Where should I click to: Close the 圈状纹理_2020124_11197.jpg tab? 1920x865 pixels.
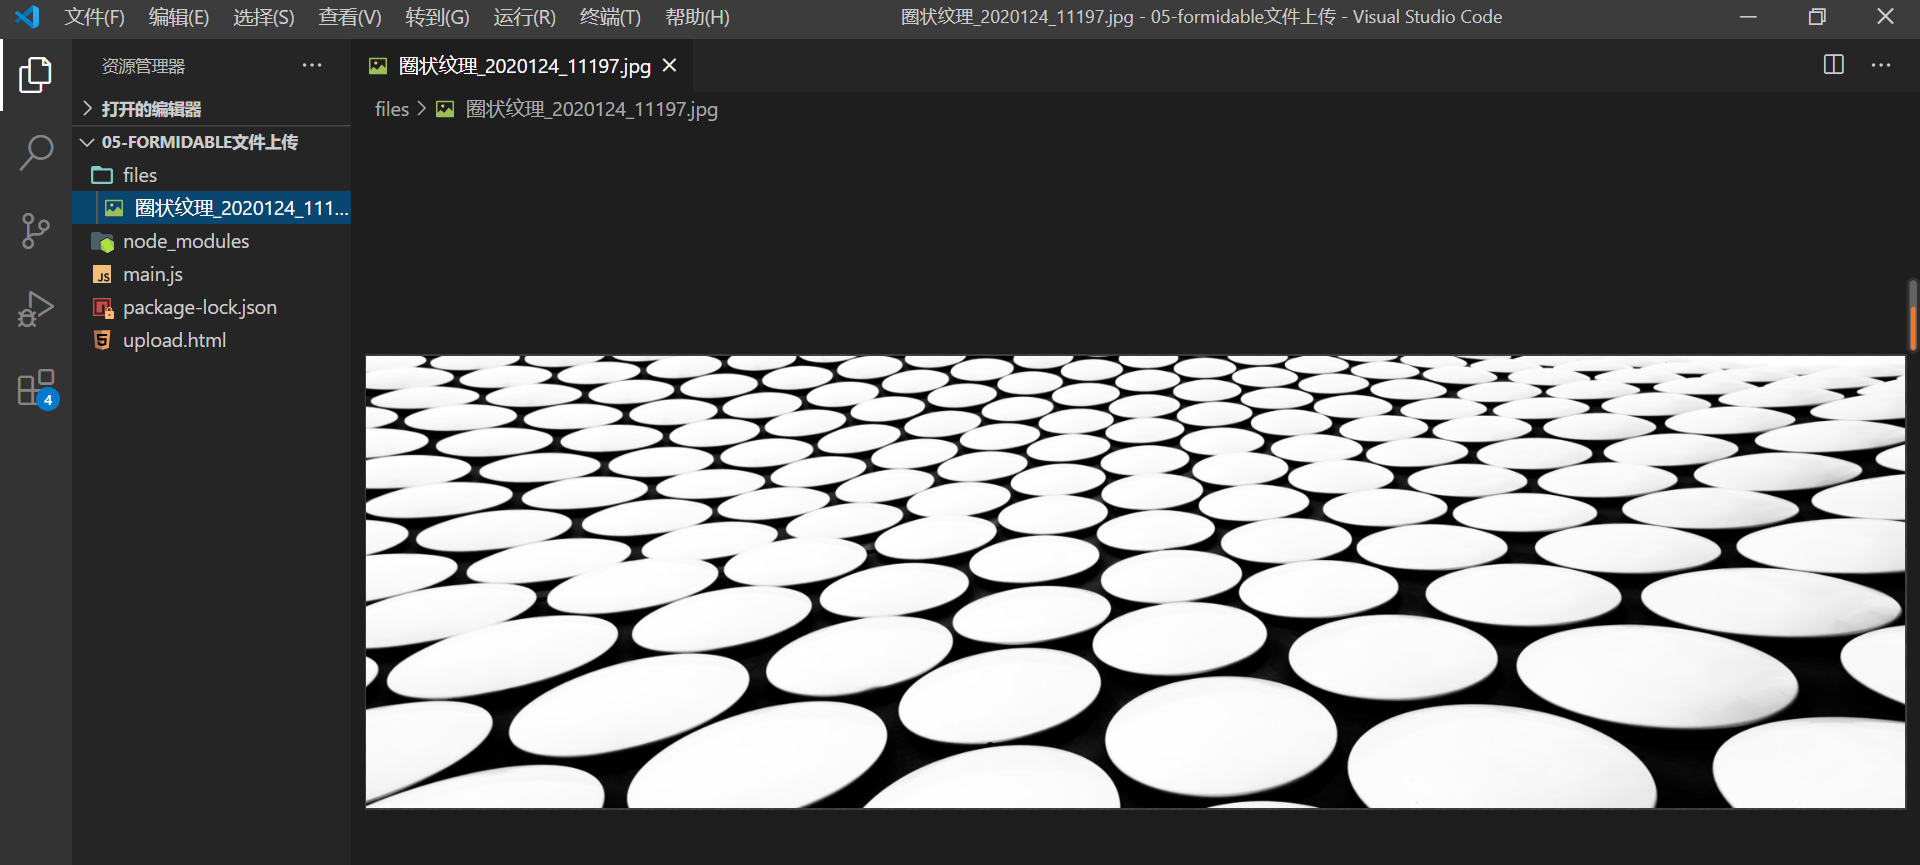coord(670,66)
